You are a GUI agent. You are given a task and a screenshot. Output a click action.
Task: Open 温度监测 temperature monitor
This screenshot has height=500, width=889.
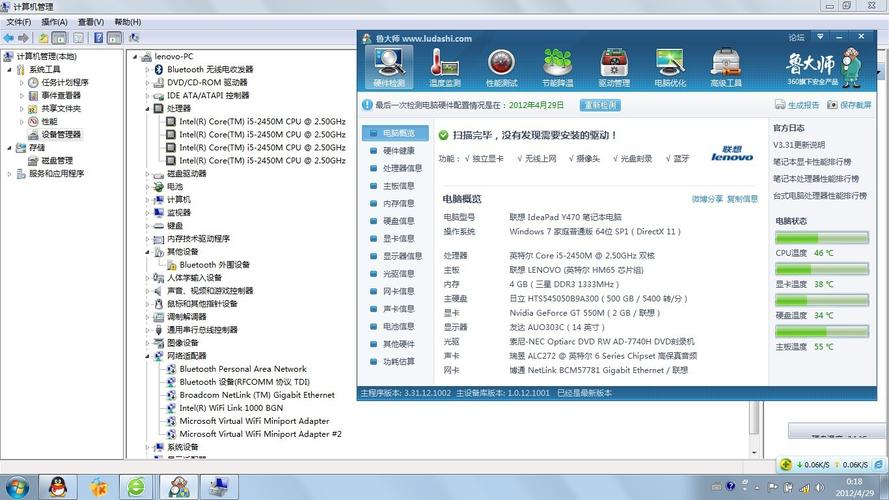444,67
